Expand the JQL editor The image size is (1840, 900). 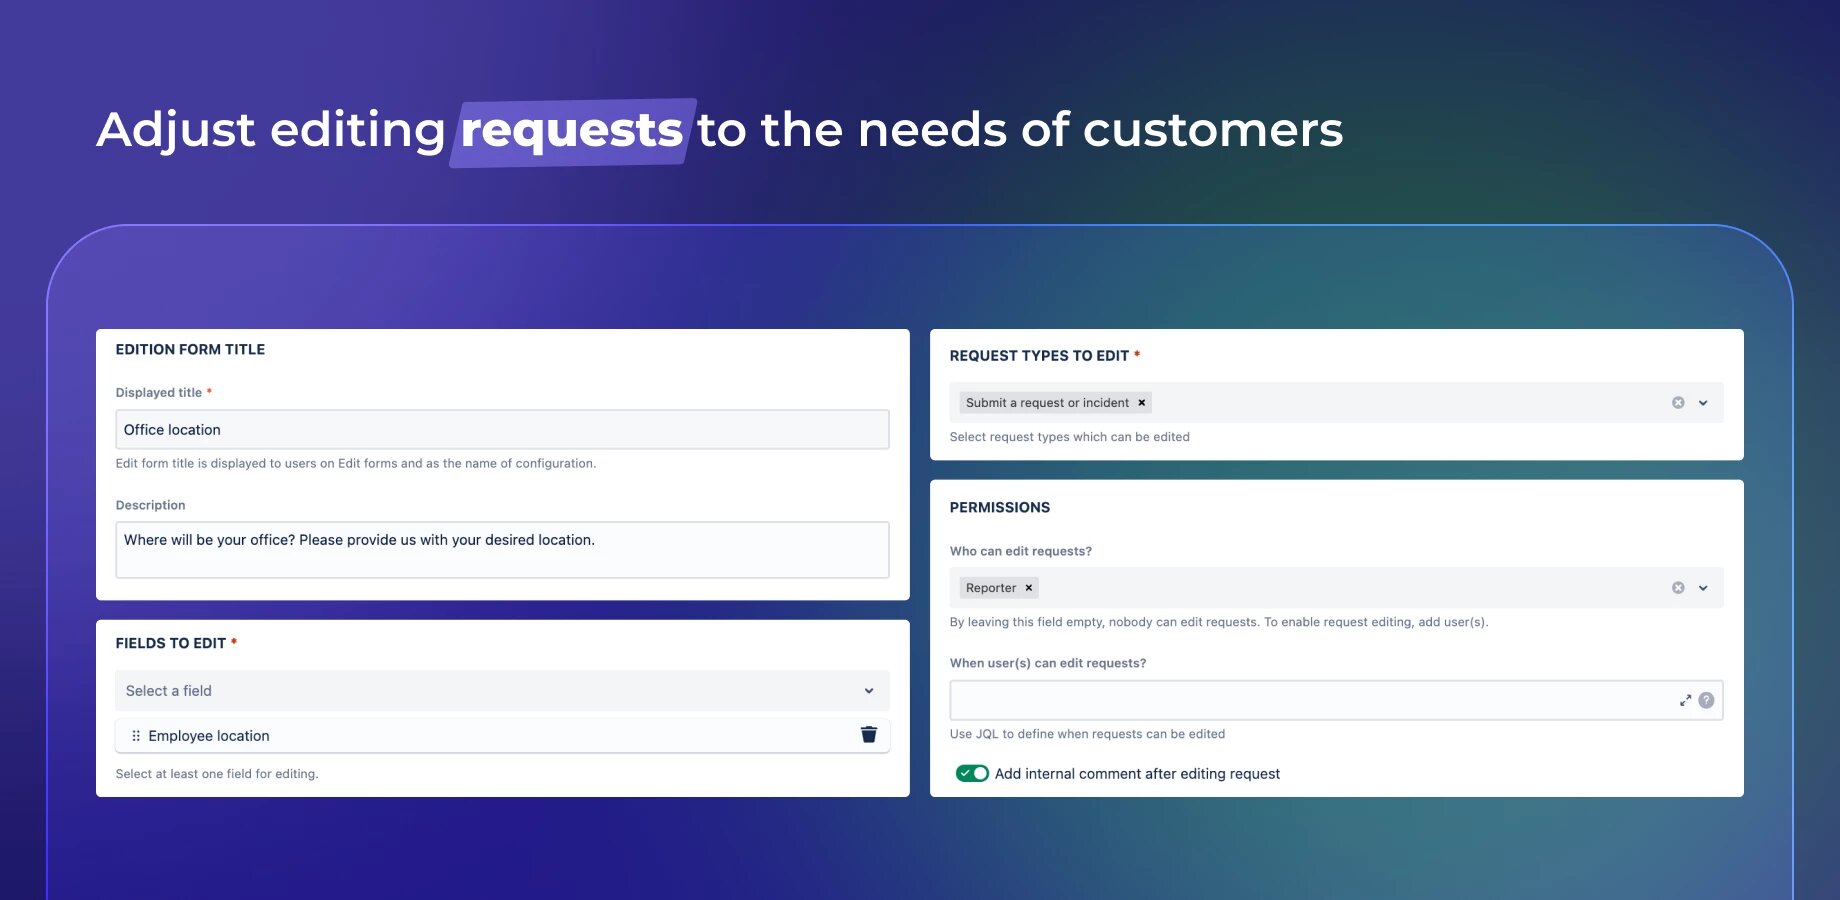pyautogui.click(x=1685, y=700)
